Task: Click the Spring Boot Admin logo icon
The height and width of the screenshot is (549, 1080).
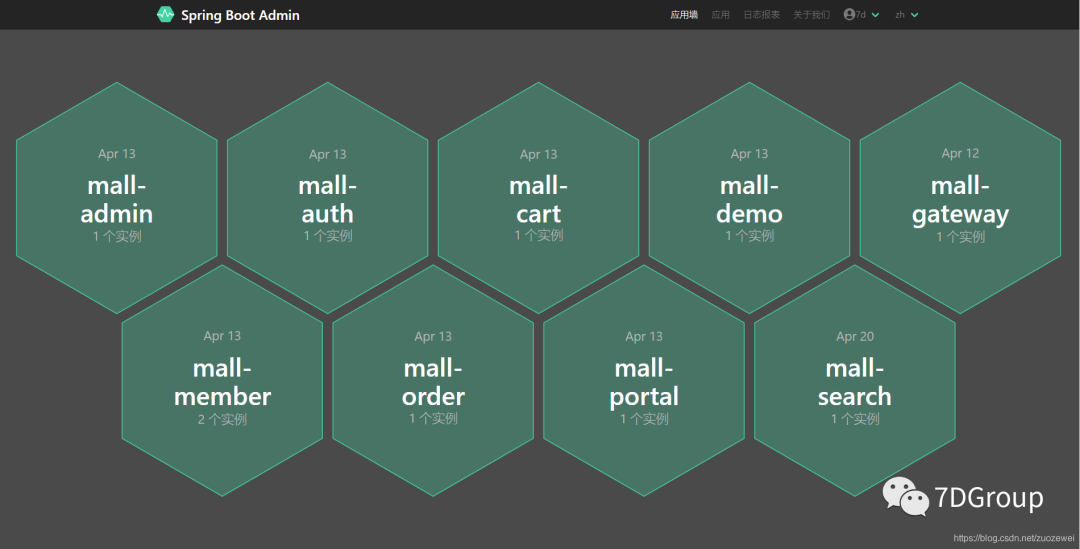Action: tap(165, 14)
